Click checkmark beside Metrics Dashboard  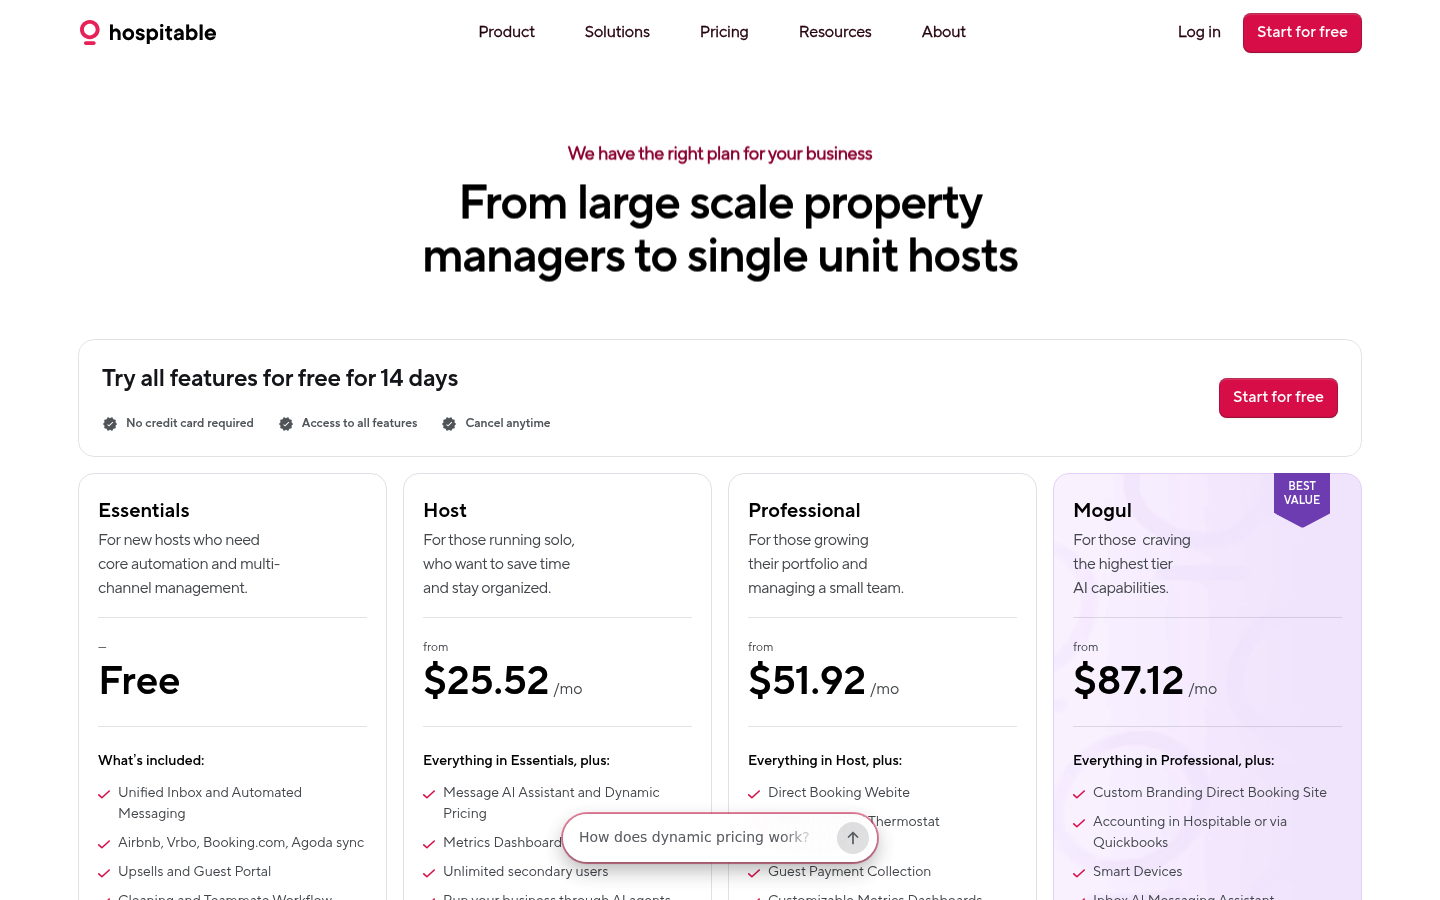pos(429,844)
